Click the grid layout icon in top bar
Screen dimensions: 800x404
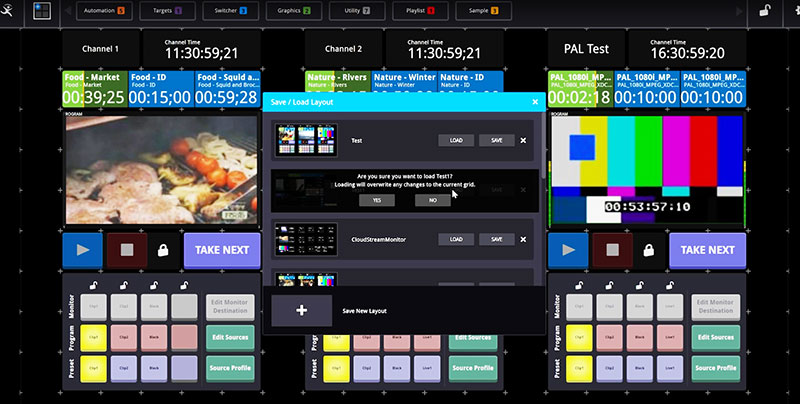pos(42,12)
